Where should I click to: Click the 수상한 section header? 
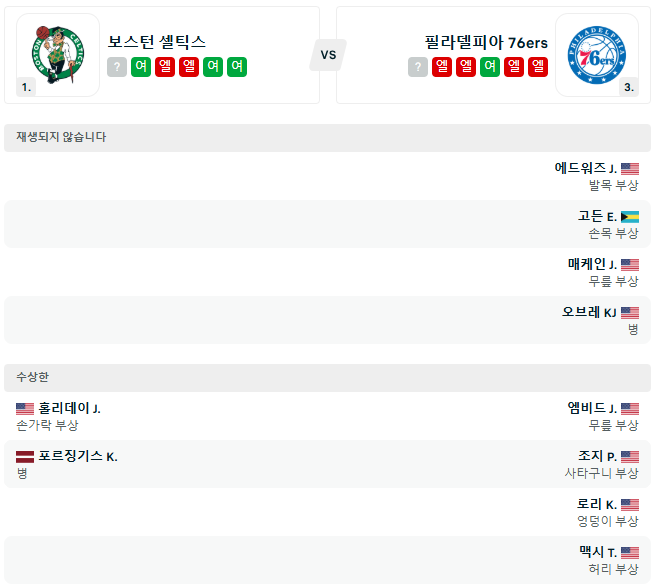(x=33, y=377)
